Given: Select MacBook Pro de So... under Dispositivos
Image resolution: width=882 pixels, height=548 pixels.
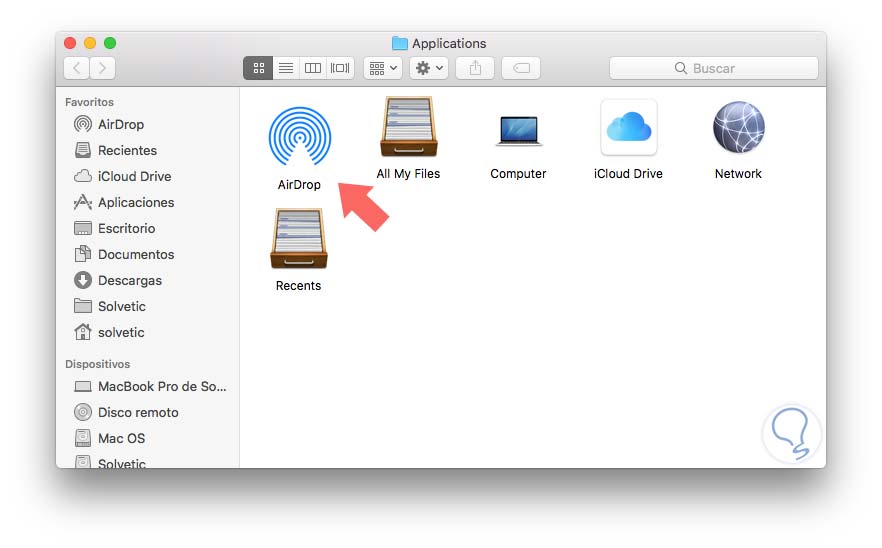Looking at the screenshot, I should pyautogui.click(x=147, y=387).
